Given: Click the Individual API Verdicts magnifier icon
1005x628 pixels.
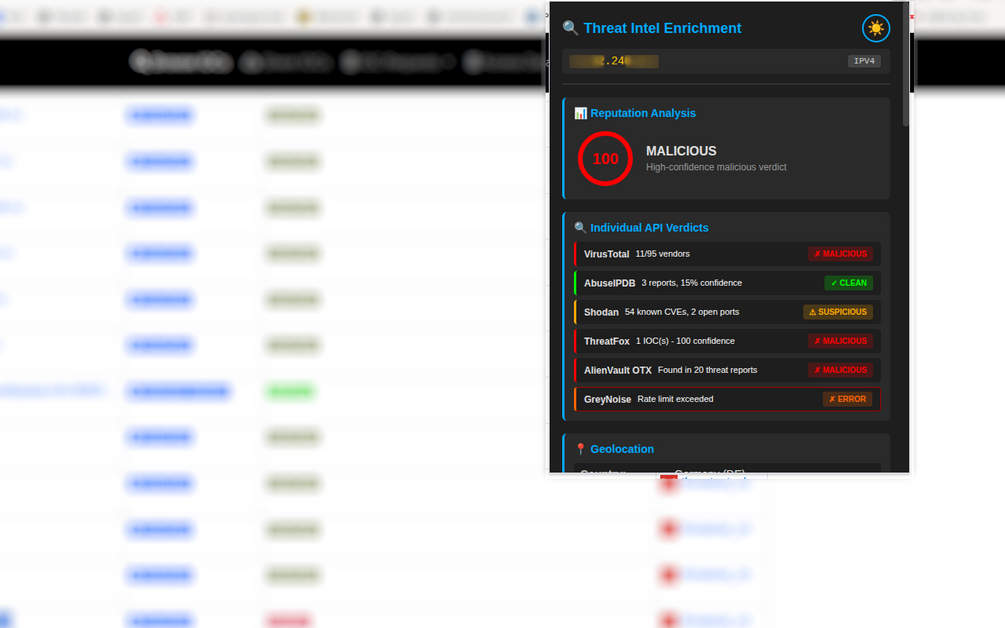Looking at the screenshot, I should [580, 227].
